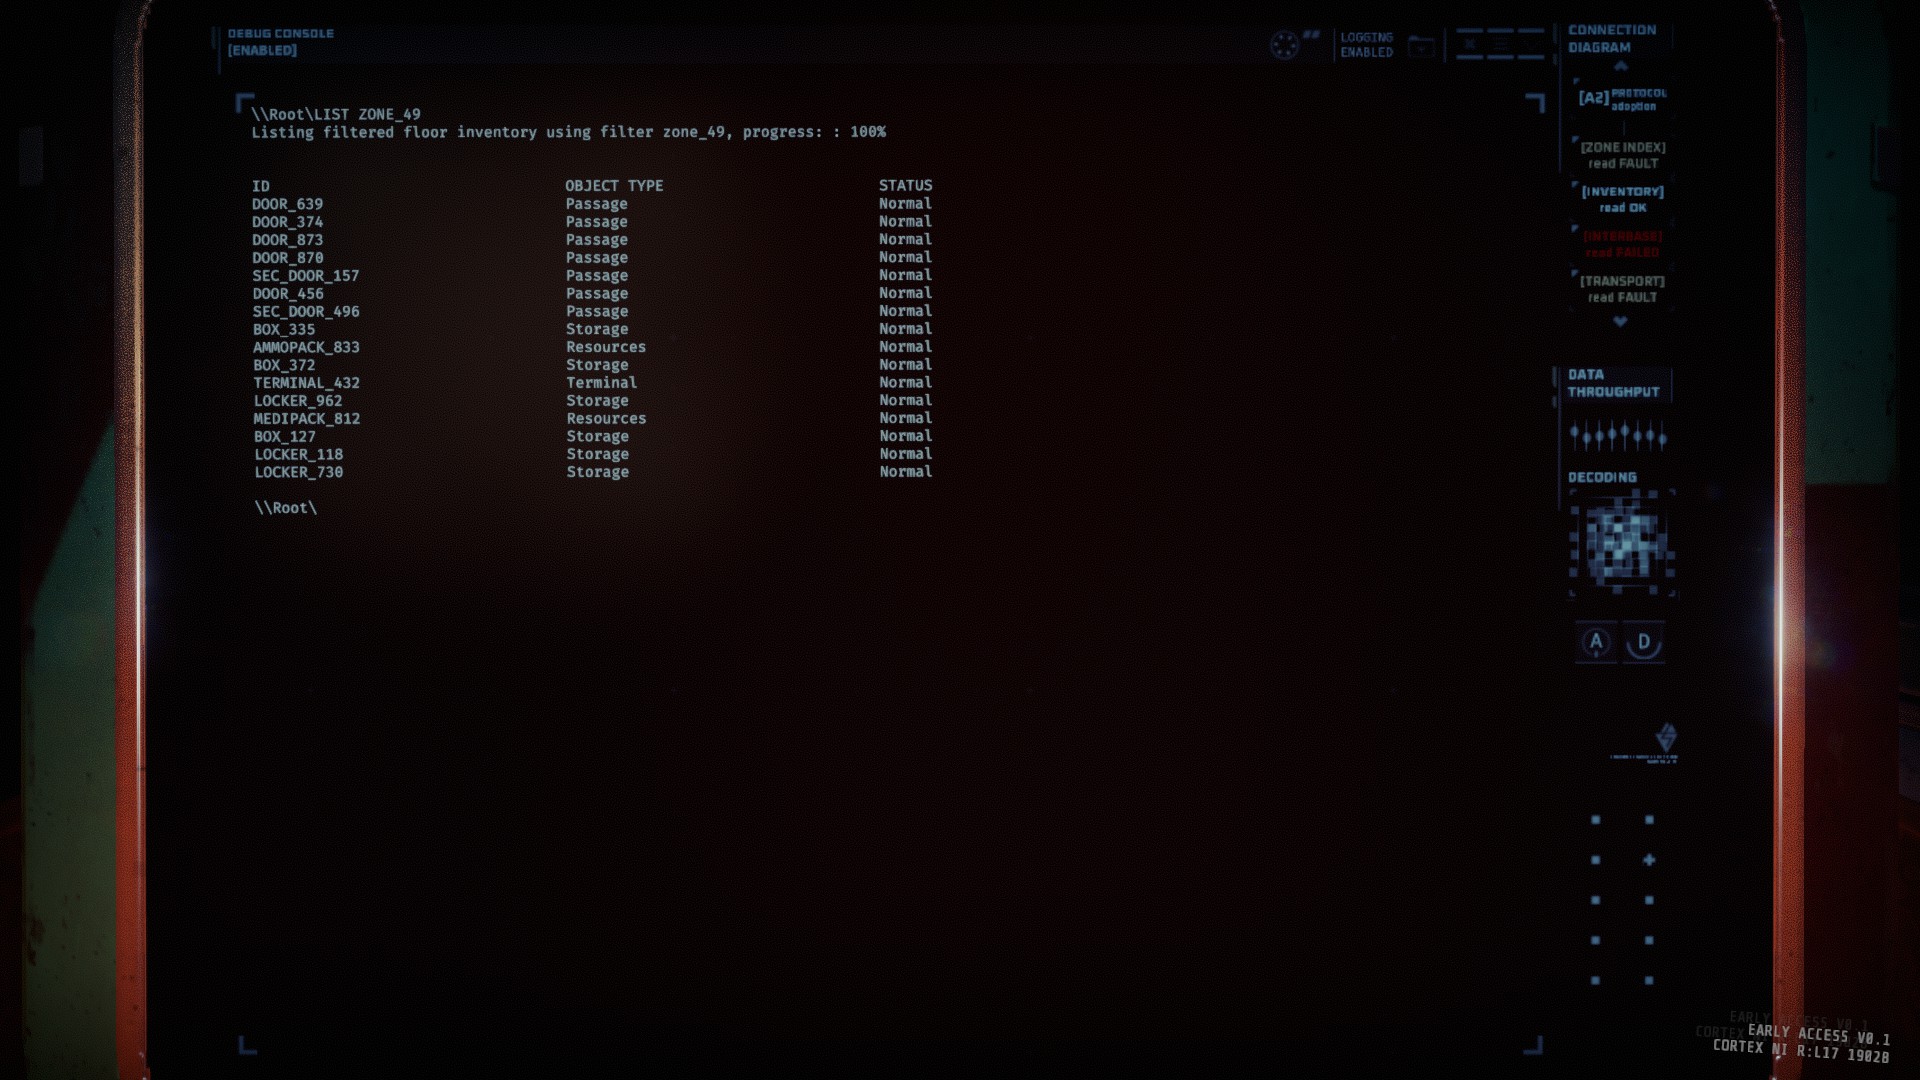Click the circular D indicator icon
This screenshot has height=1080, width=1920.
1643,642
